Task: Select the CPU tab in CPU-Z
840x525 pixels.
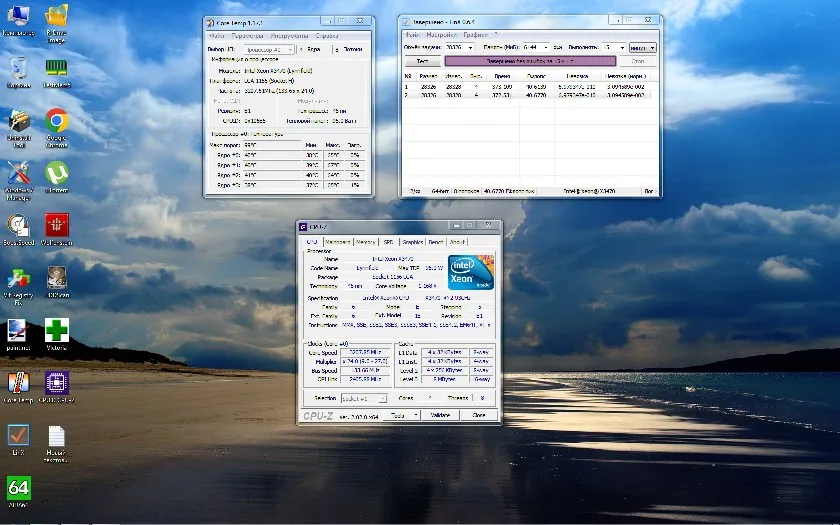Action: [x=312, y=242]
